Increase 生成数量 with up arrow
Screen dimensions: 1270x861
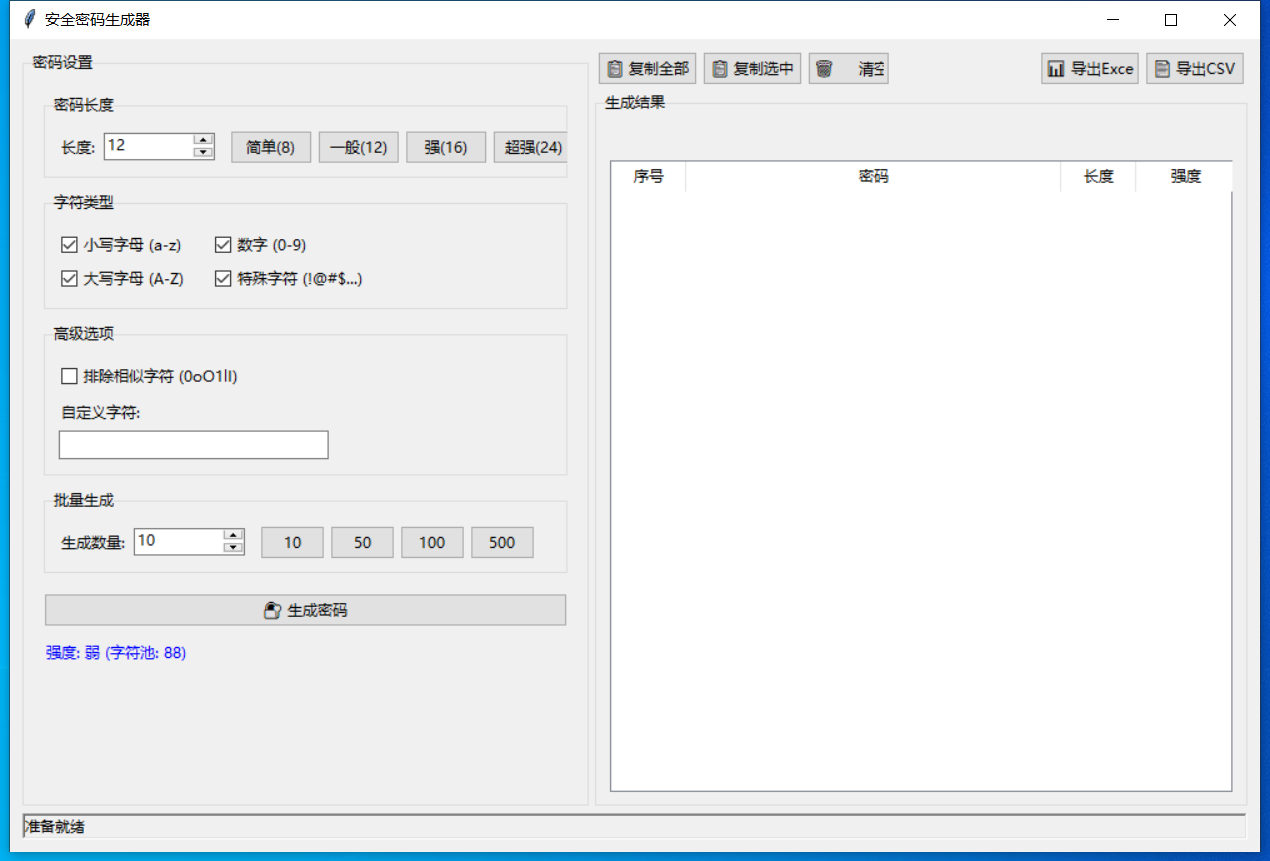tap(234, 535)
